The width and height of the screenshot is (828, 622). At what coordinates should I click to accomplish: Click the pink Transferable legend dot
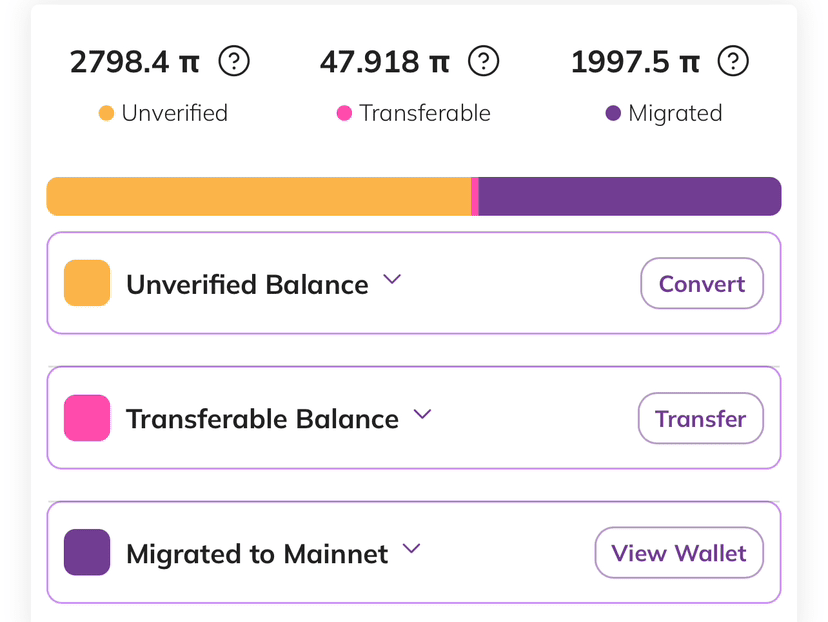point(344,113)
